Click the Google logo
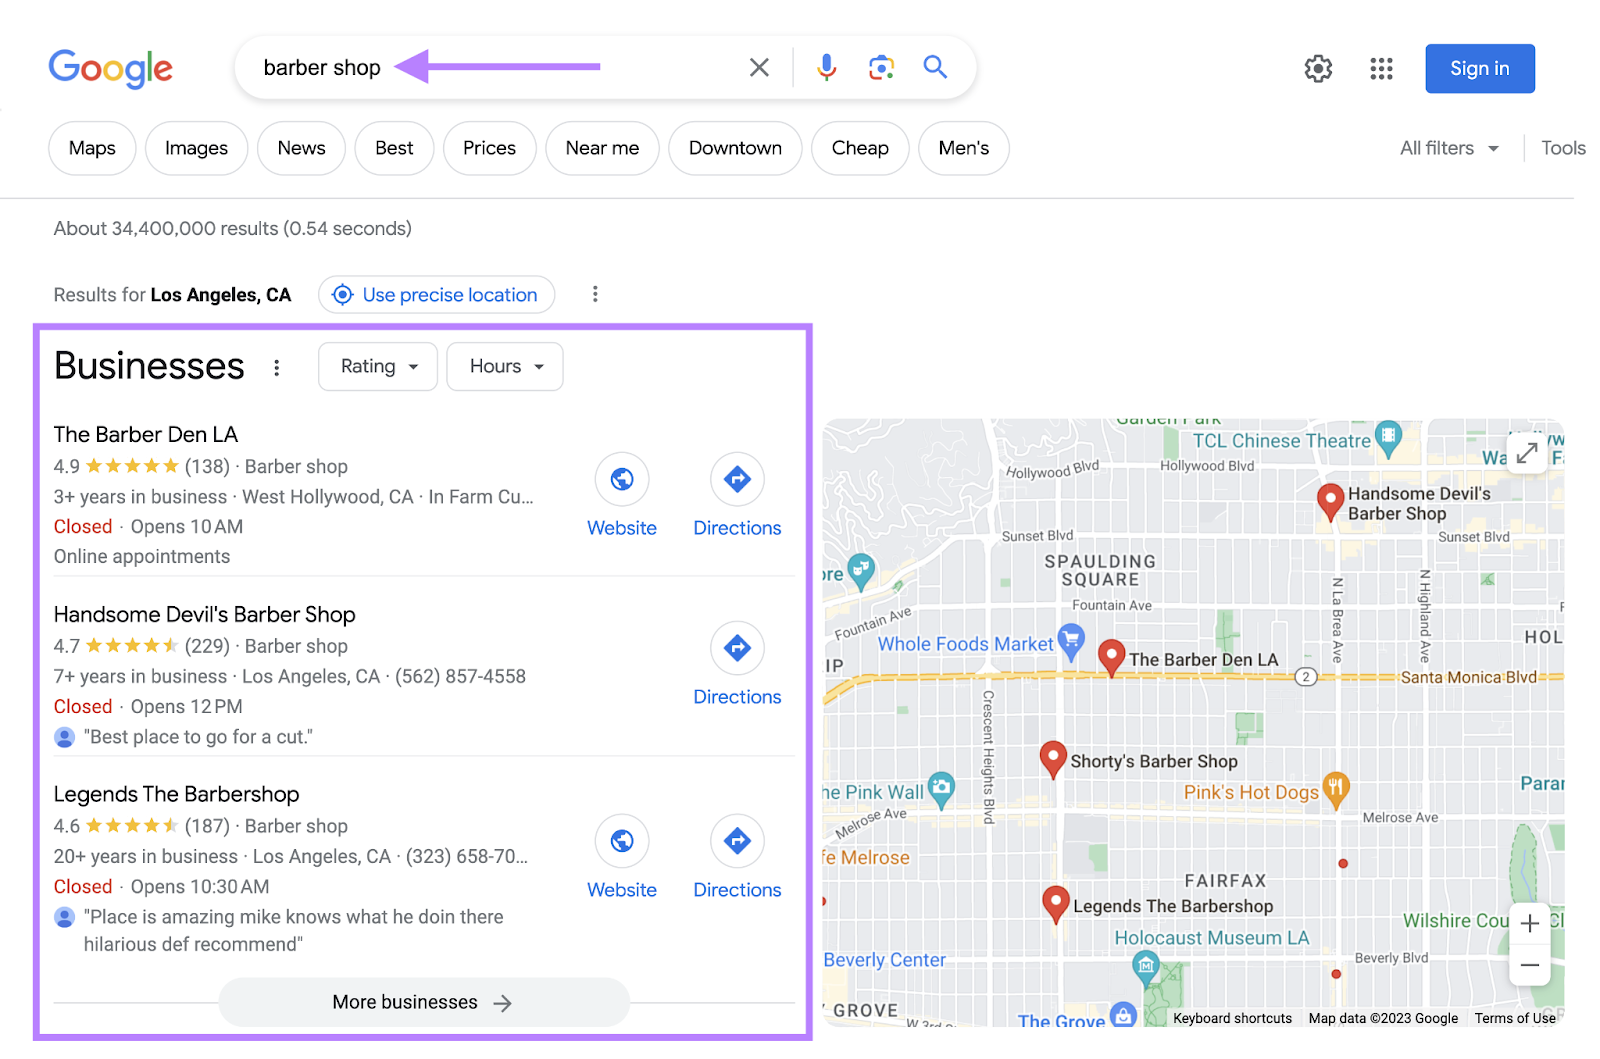 point(111,68)
